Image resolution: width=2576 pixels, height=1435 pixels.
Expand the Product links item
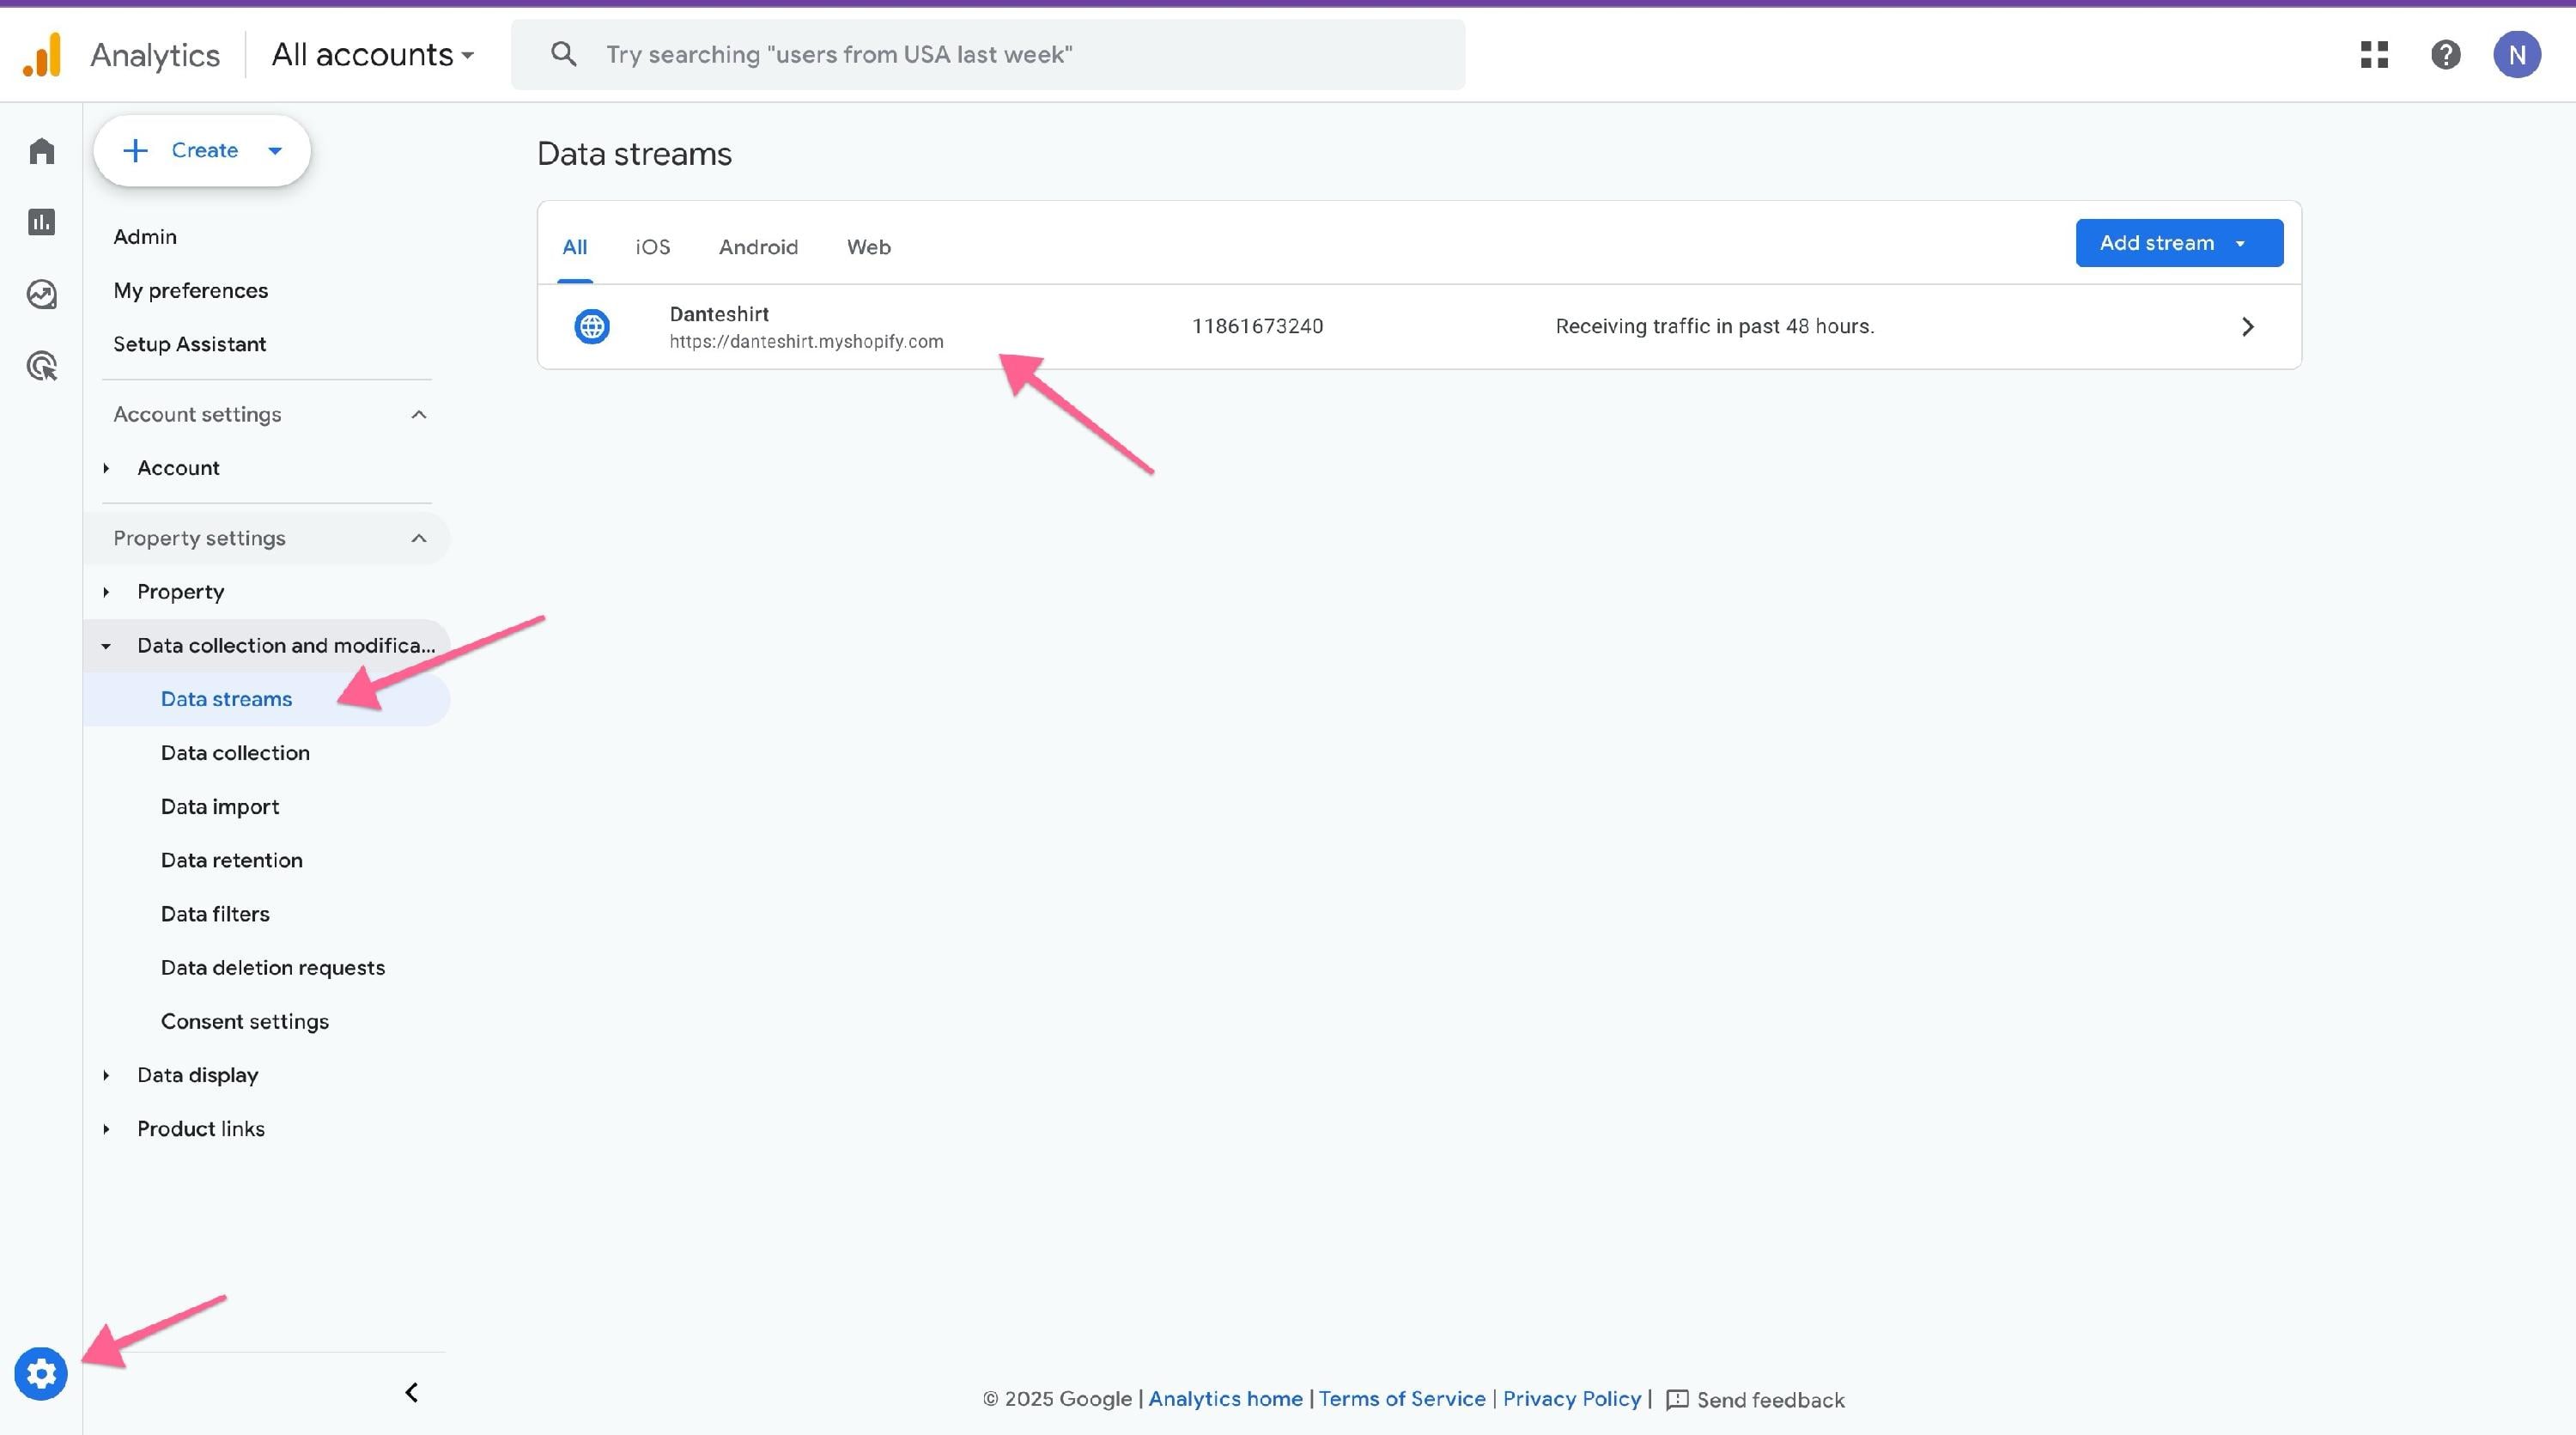click(106, 1129)
